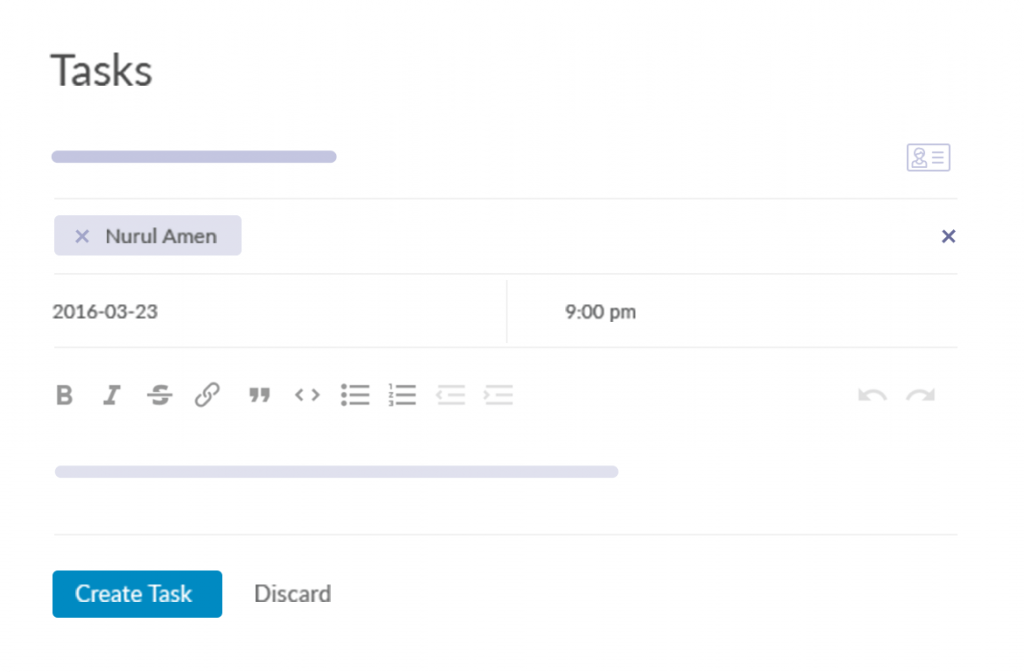Undo the last edit
The width and height of the screenshot is (1024, 672).
point(872,396)
